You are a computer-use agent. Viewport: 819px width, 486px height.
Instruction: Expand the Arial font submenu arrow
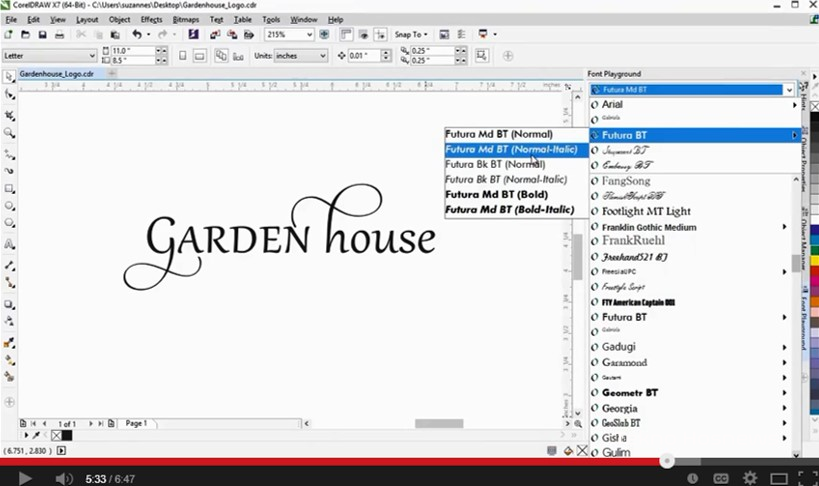pyautogui.click(x=794, y=105)
